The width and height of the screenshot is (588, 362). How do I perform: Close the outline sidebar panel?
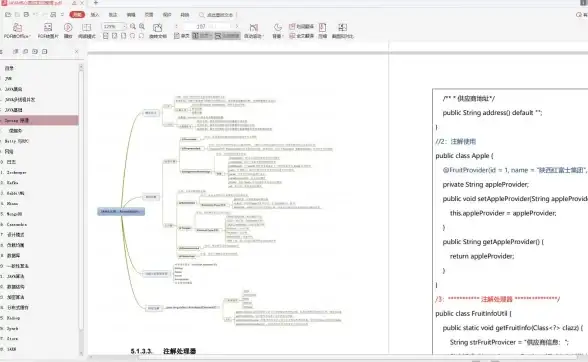coord(76,51)
